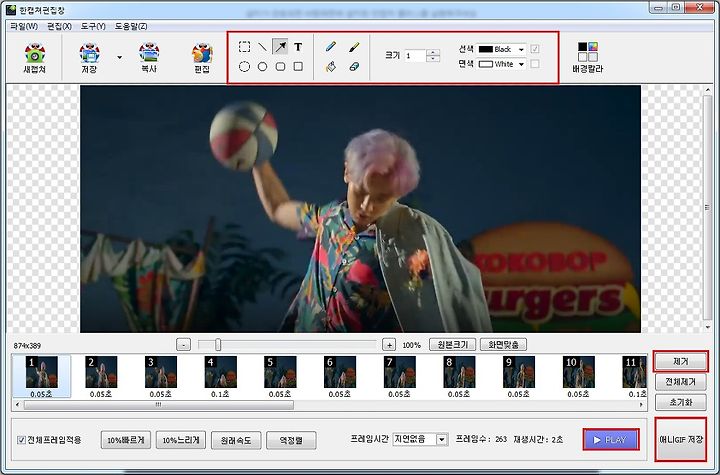Select the square rectangle shape tool
Screen dimensions: 720x475
298,67
